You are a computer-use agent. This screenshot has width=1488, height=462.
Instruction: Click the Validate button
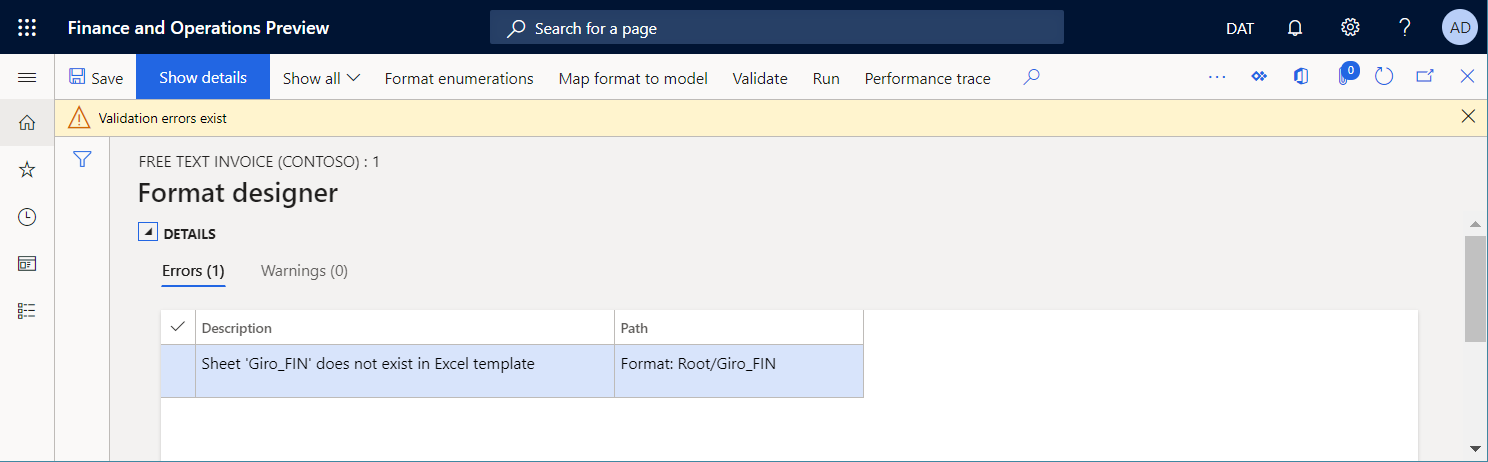(760, 78)
